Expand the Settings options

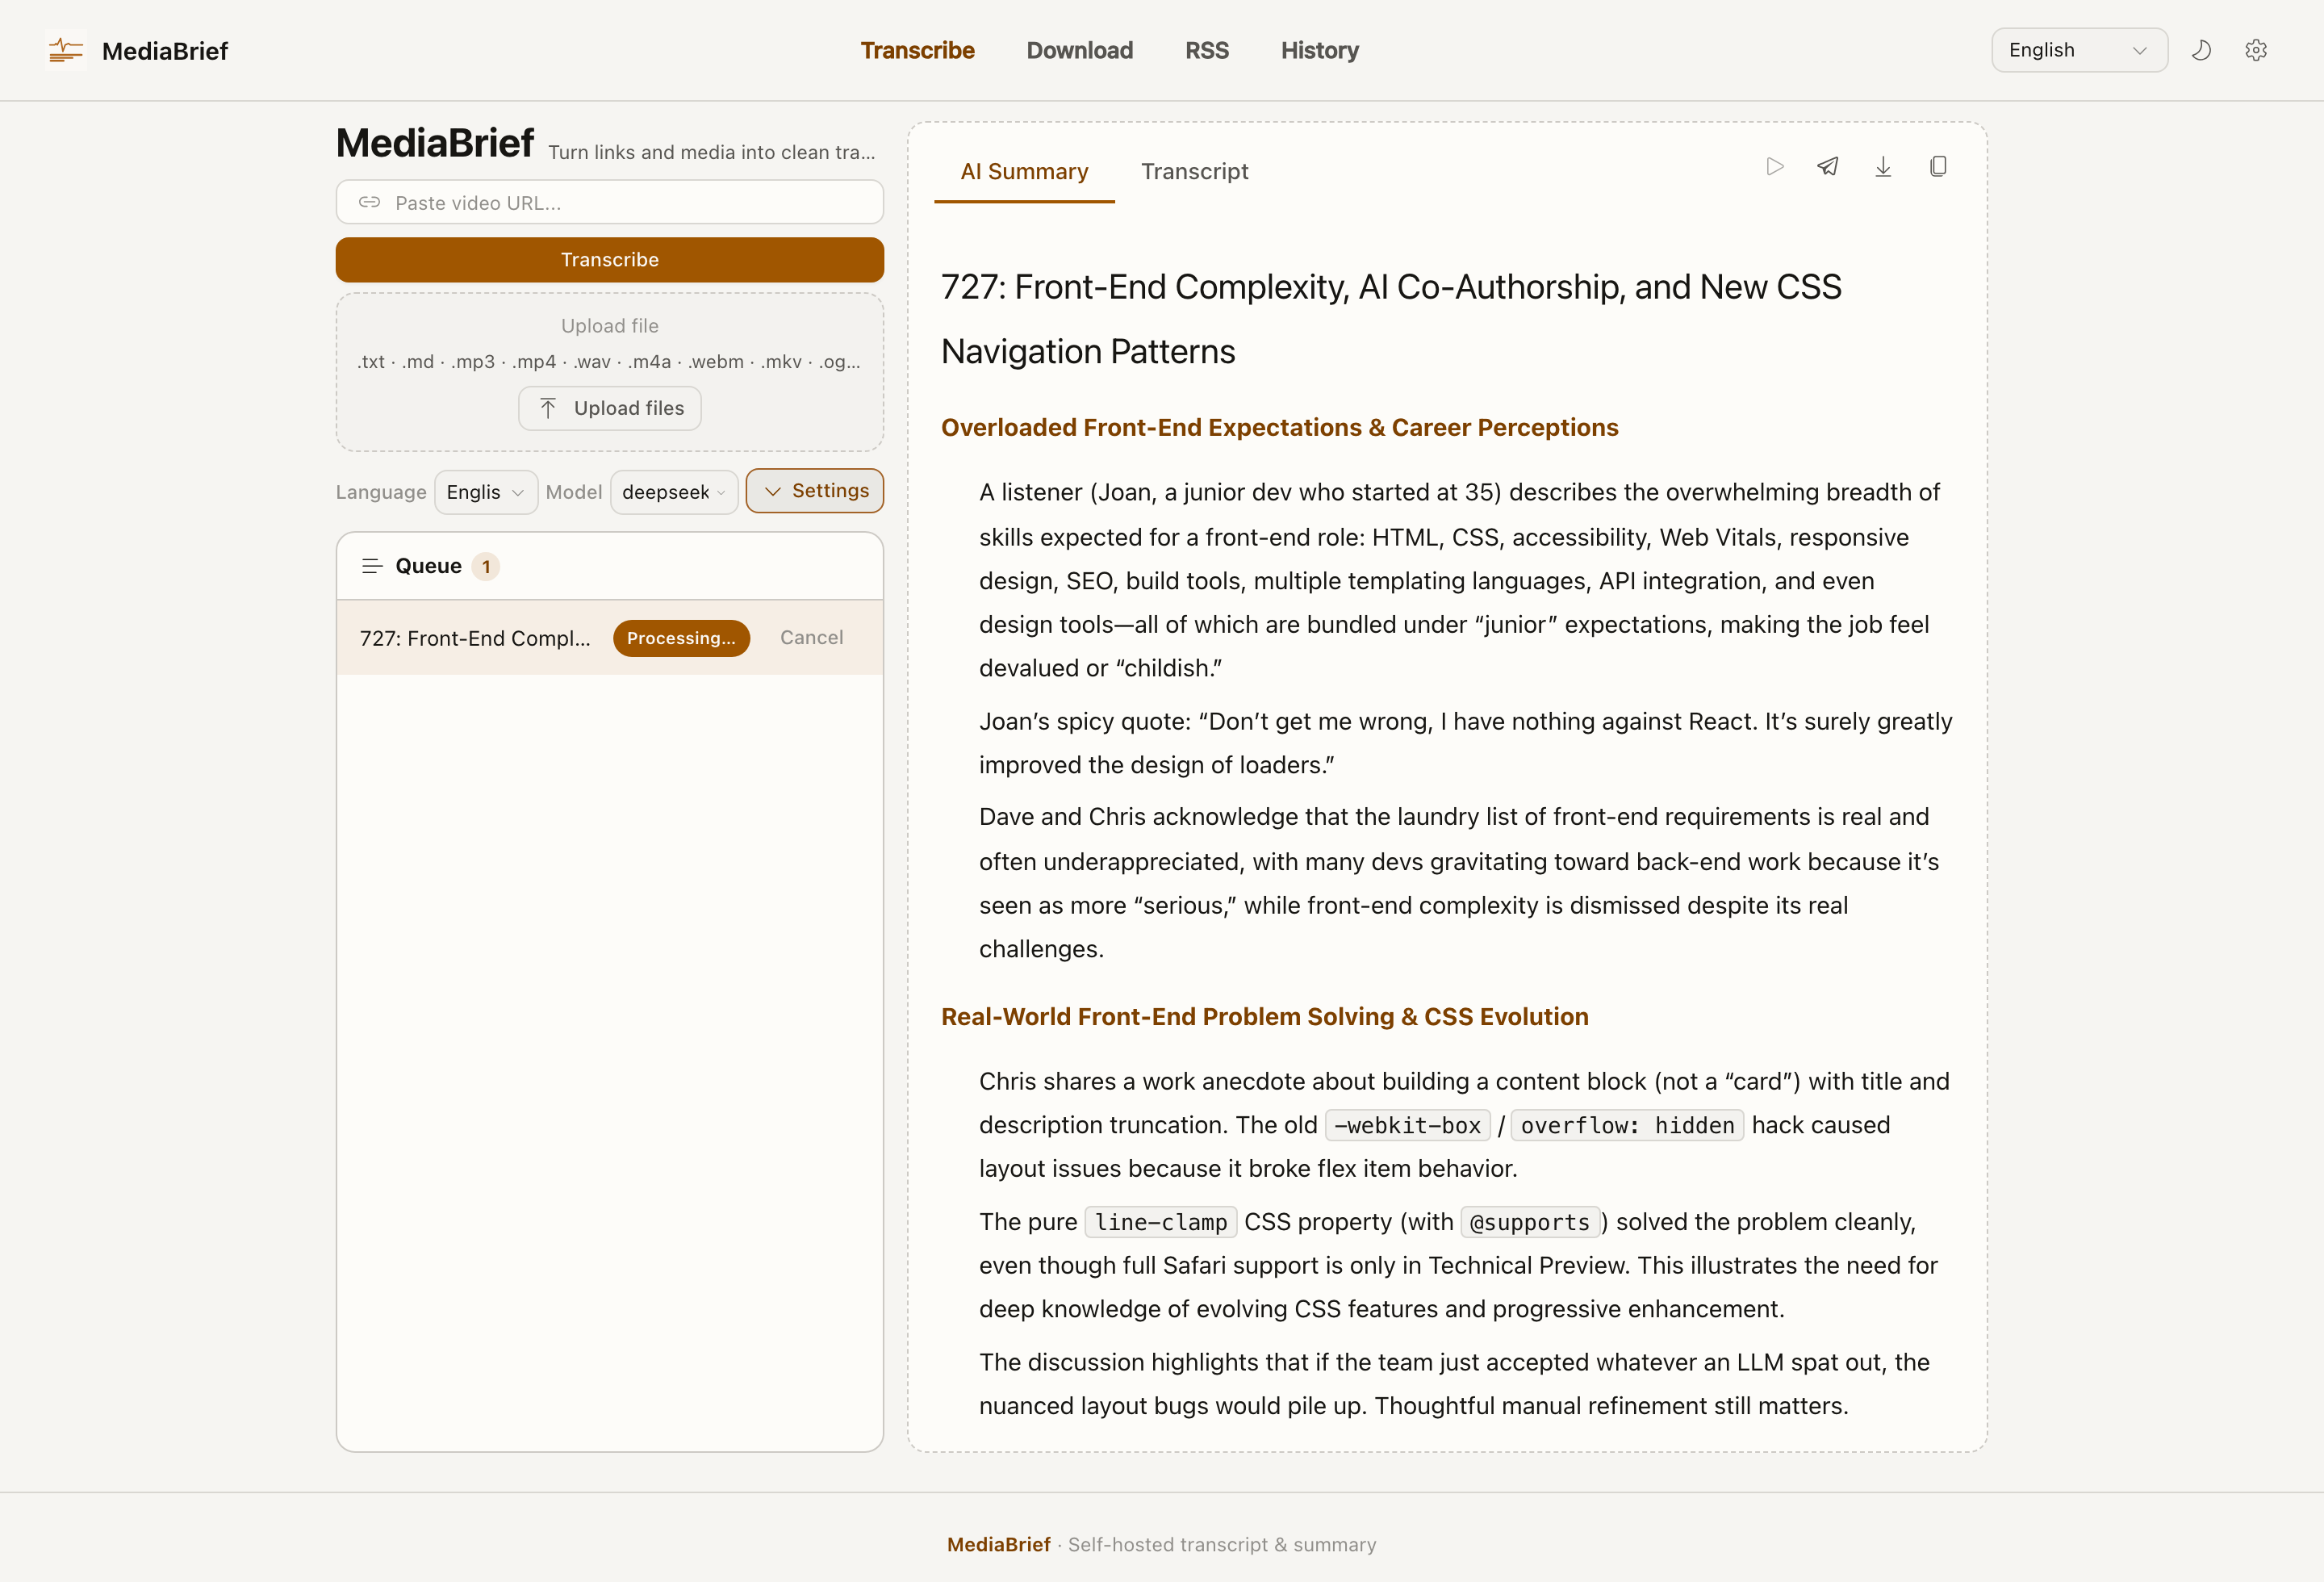[815, 491]
